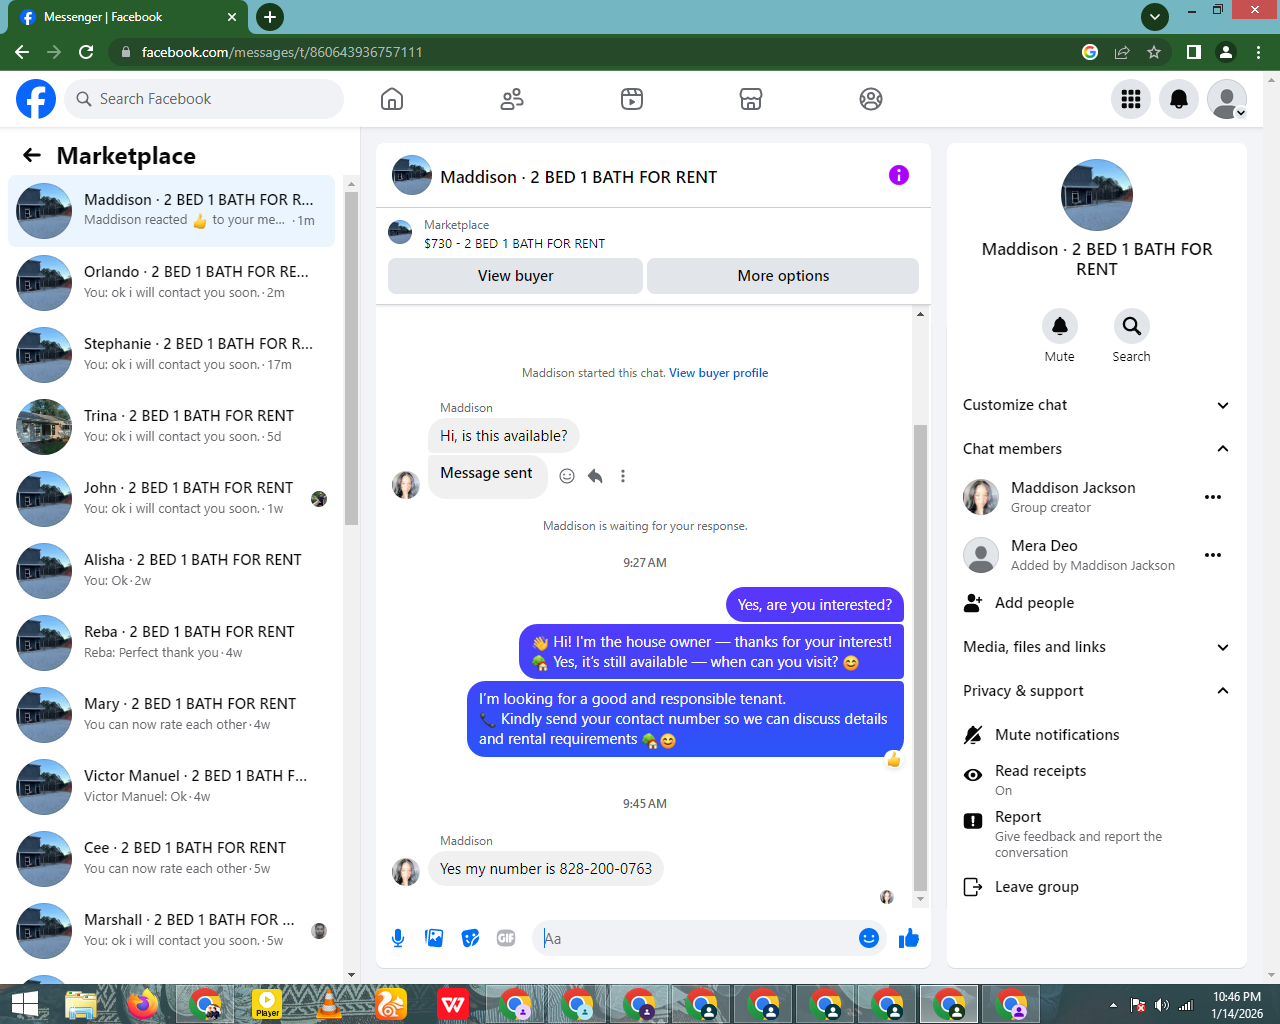The height and width of the screenshot is (1024, 1280).
Task: Click Add people
Action: coord(1096,603)
